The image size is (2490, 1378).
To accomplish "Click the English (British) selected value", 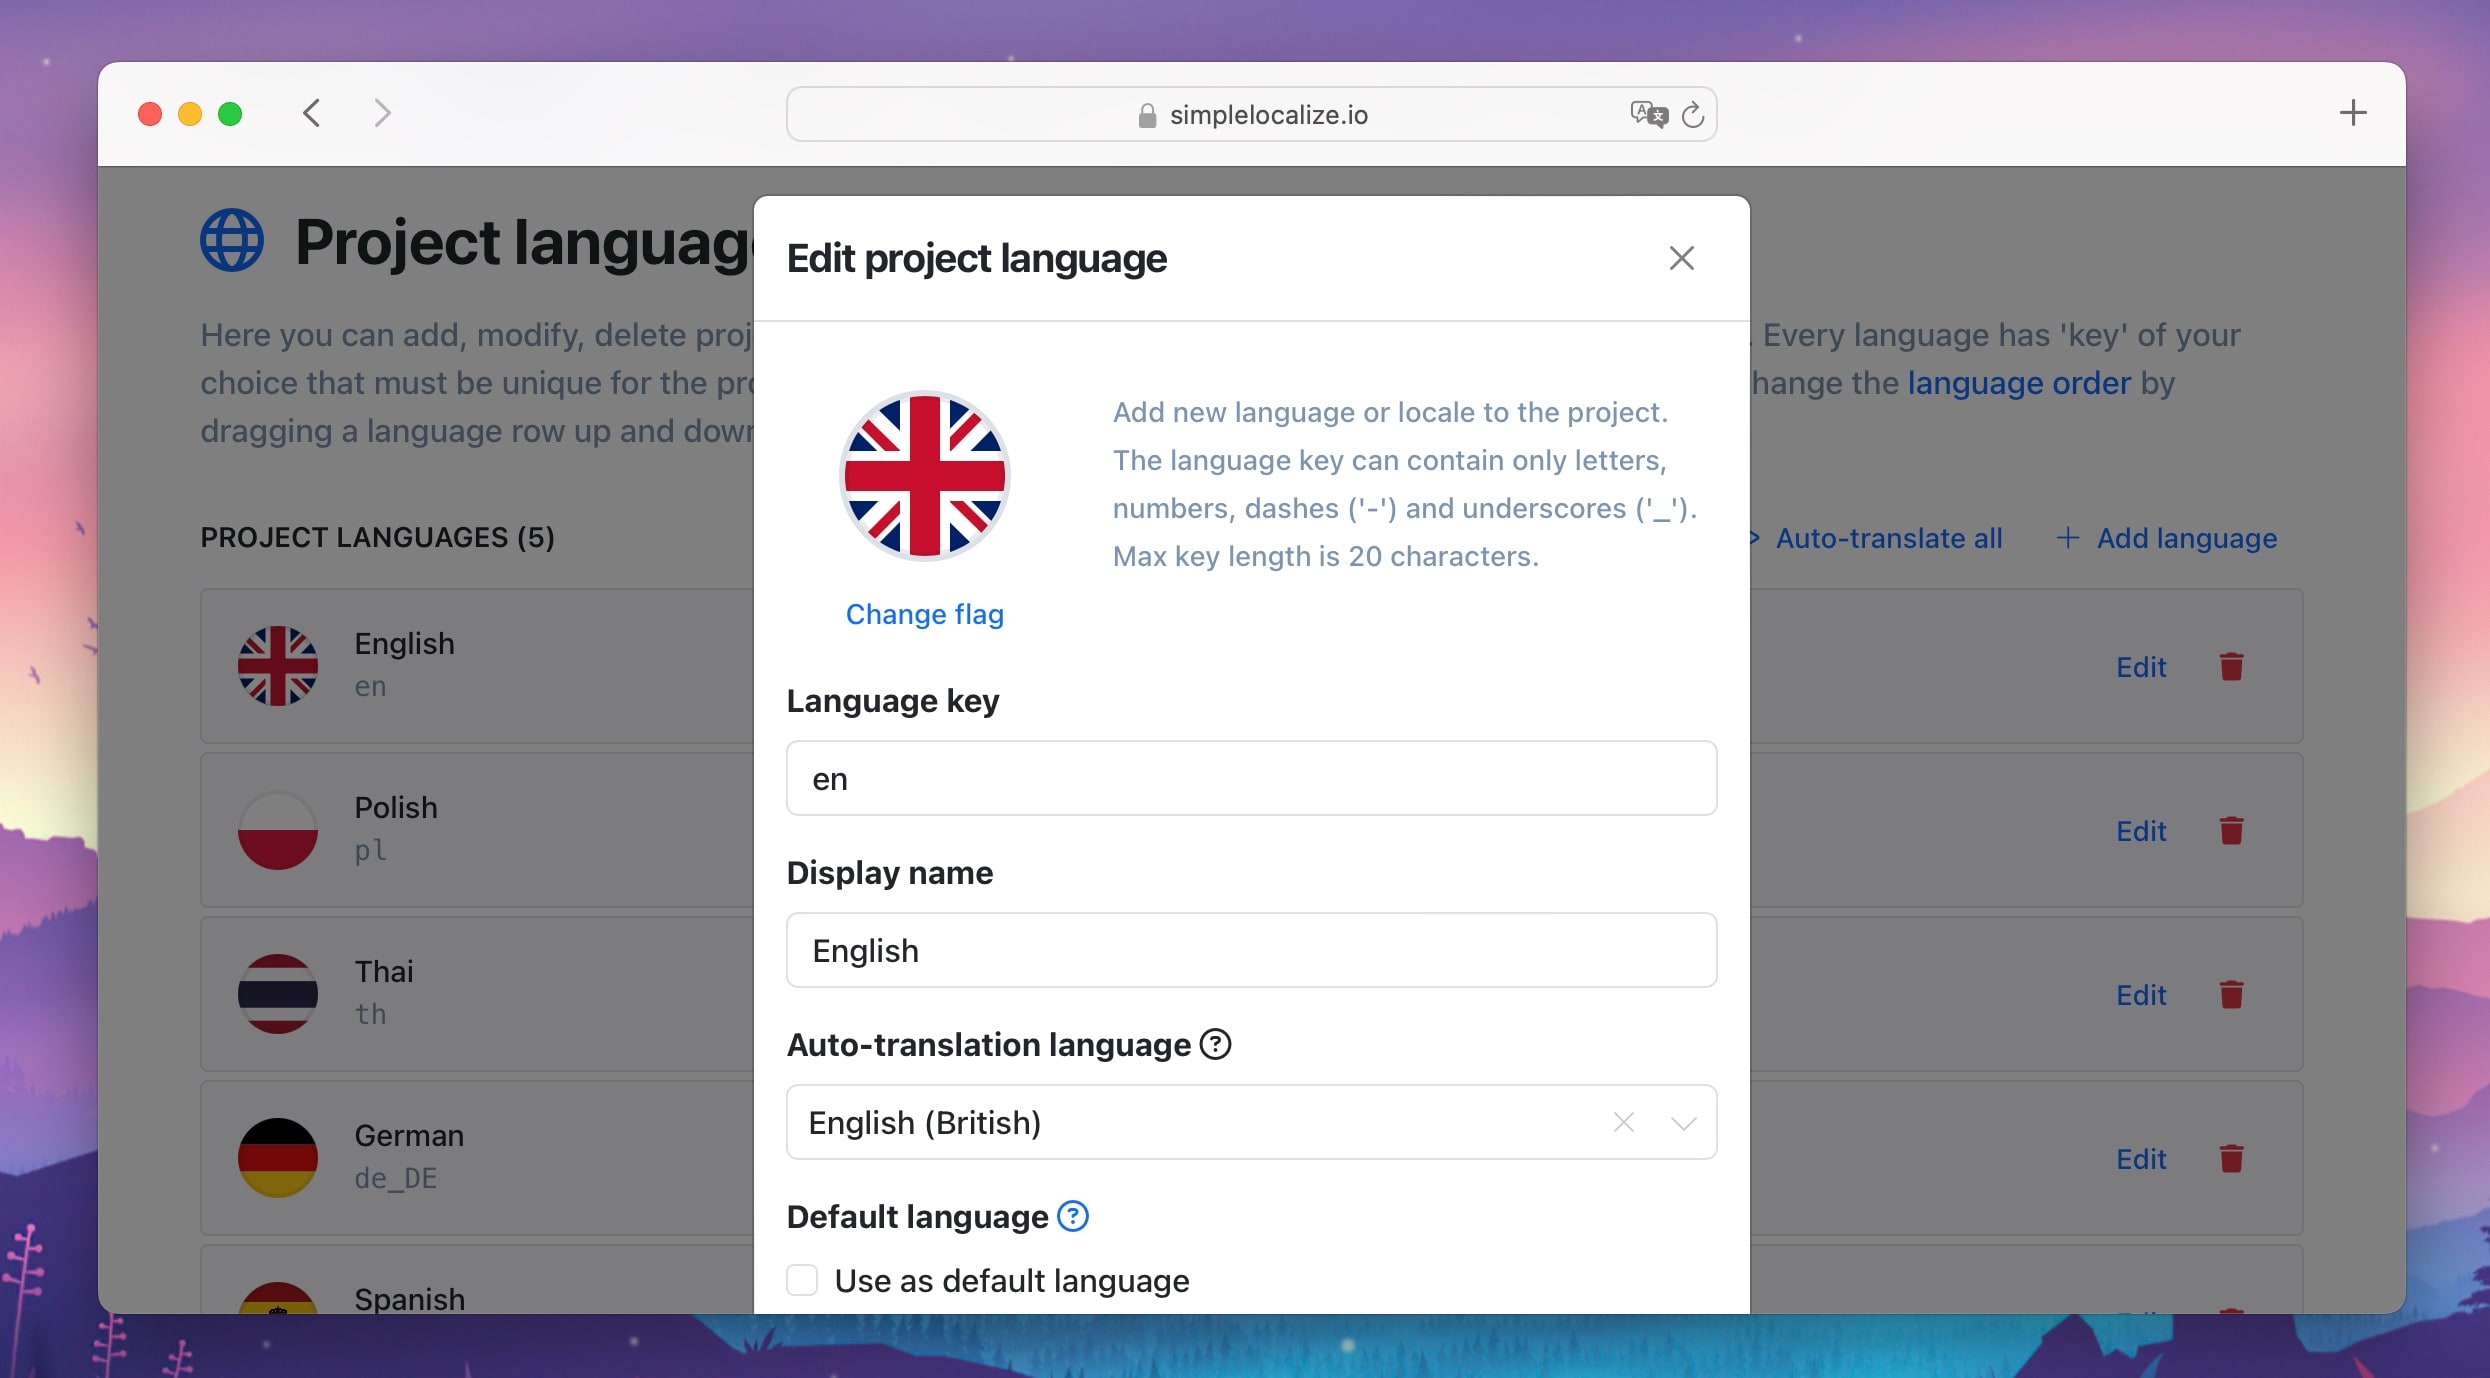I will [x=925, y=1122].
